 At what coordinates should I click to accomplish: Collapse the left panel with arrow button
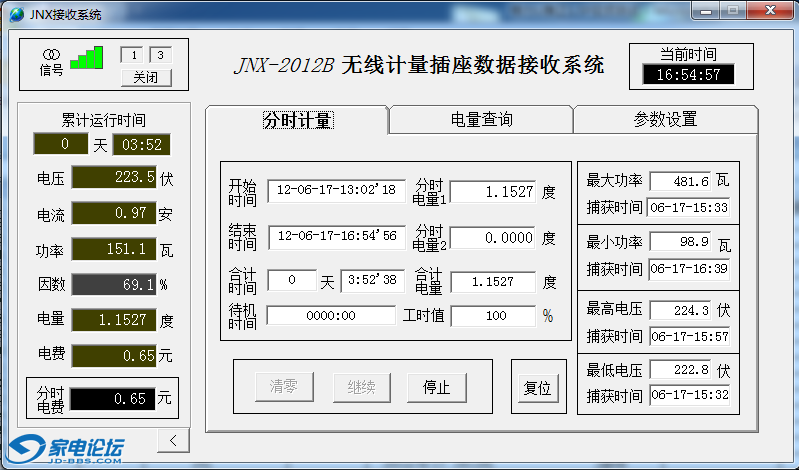pos(174,440)
